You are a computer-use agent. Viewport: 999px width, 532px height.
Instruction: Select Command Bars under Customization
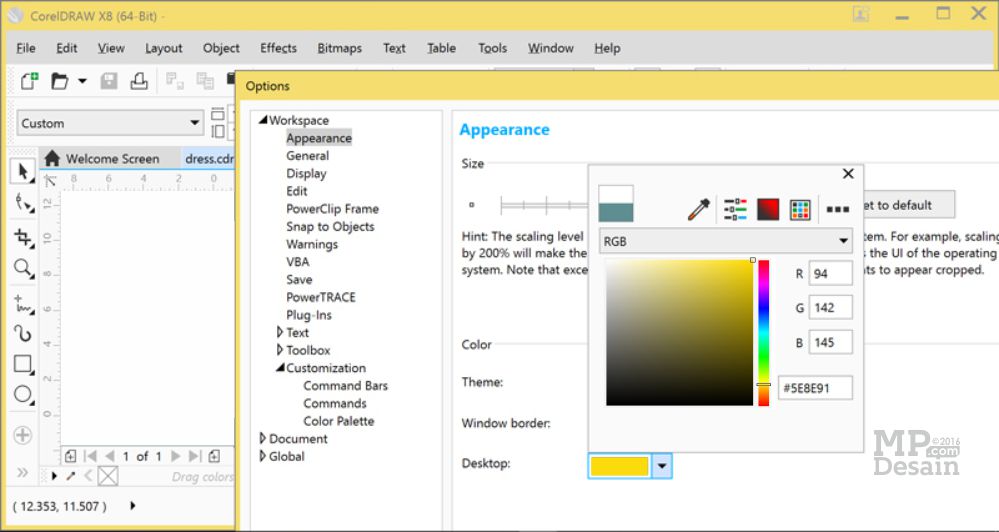pyautogui.click(x=345, y=385)
